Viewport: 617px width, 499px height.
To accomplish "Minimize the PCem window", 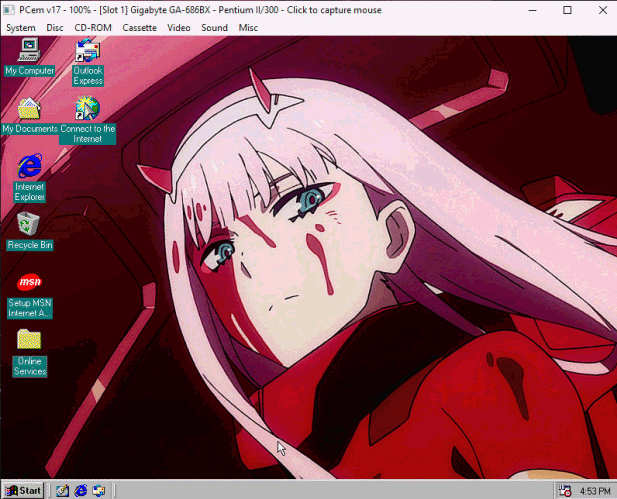I will pyautogui.click(x=532, y=10).
